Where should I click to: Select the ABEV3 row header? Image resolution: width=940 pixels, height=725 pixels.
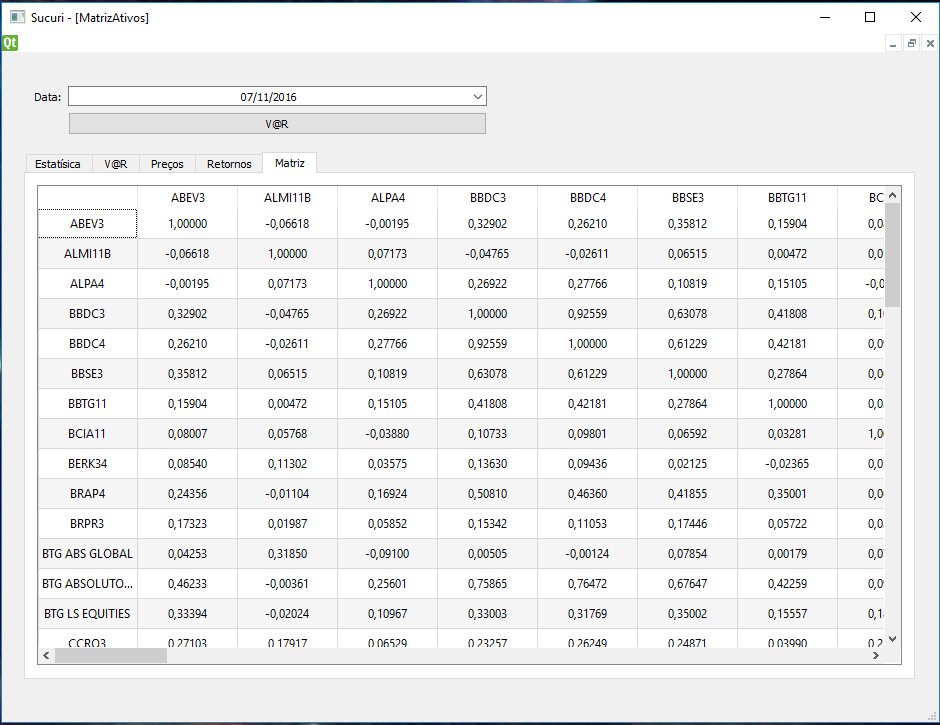click(x=88, y=224)
